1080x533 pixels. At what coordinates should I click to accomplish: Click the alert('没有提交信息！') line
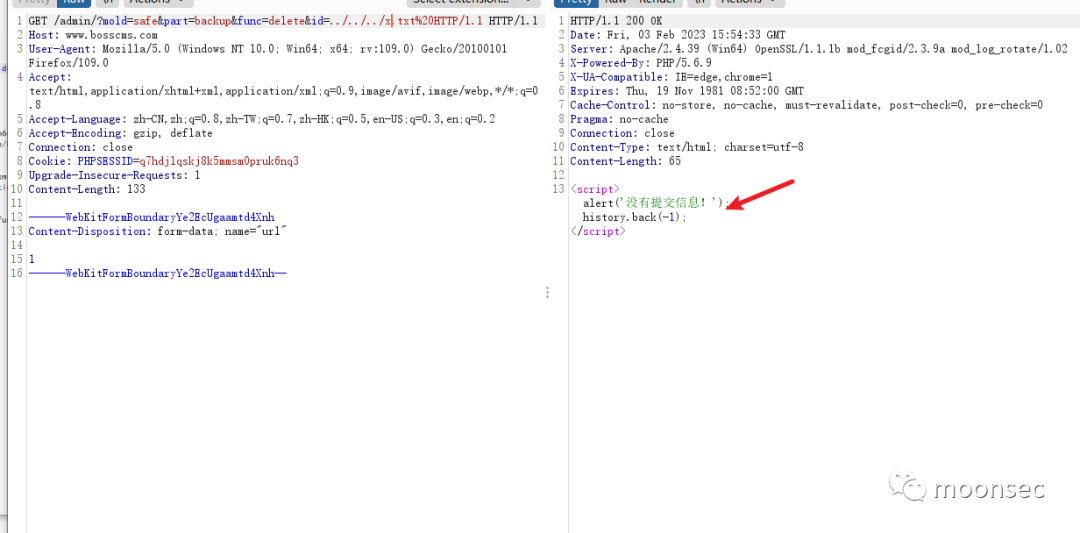pos(656,203)
